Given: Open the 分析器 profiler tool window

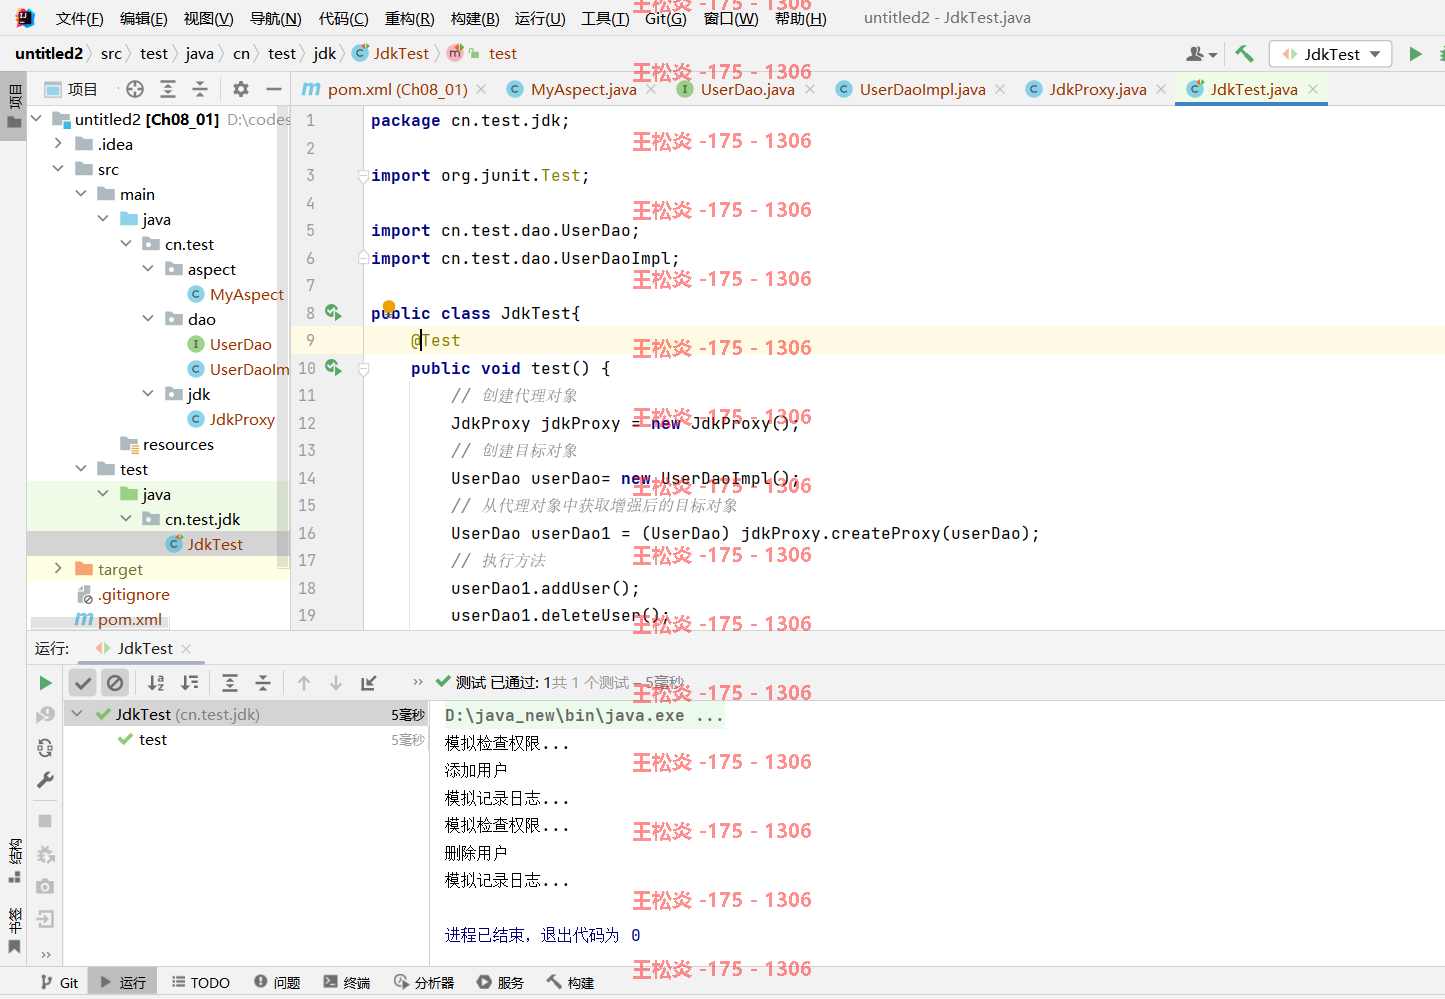Looking at the screenshot, I should [424, 983].
